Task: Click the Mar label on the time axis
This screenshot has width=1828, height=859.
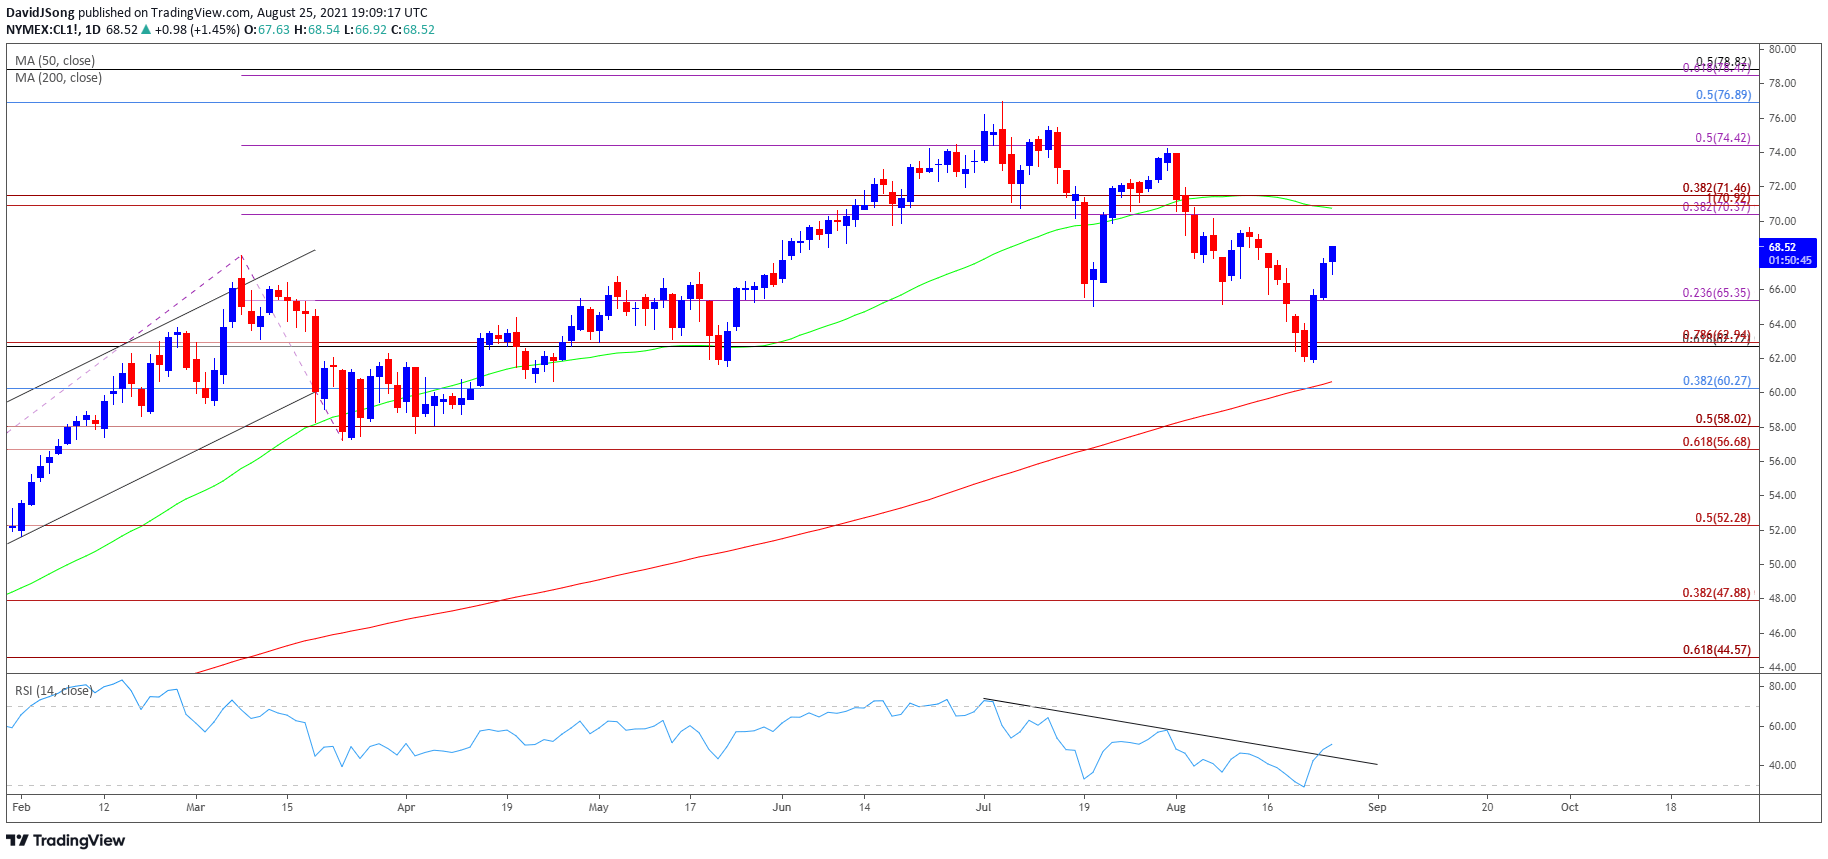Action: click(196, 807)
